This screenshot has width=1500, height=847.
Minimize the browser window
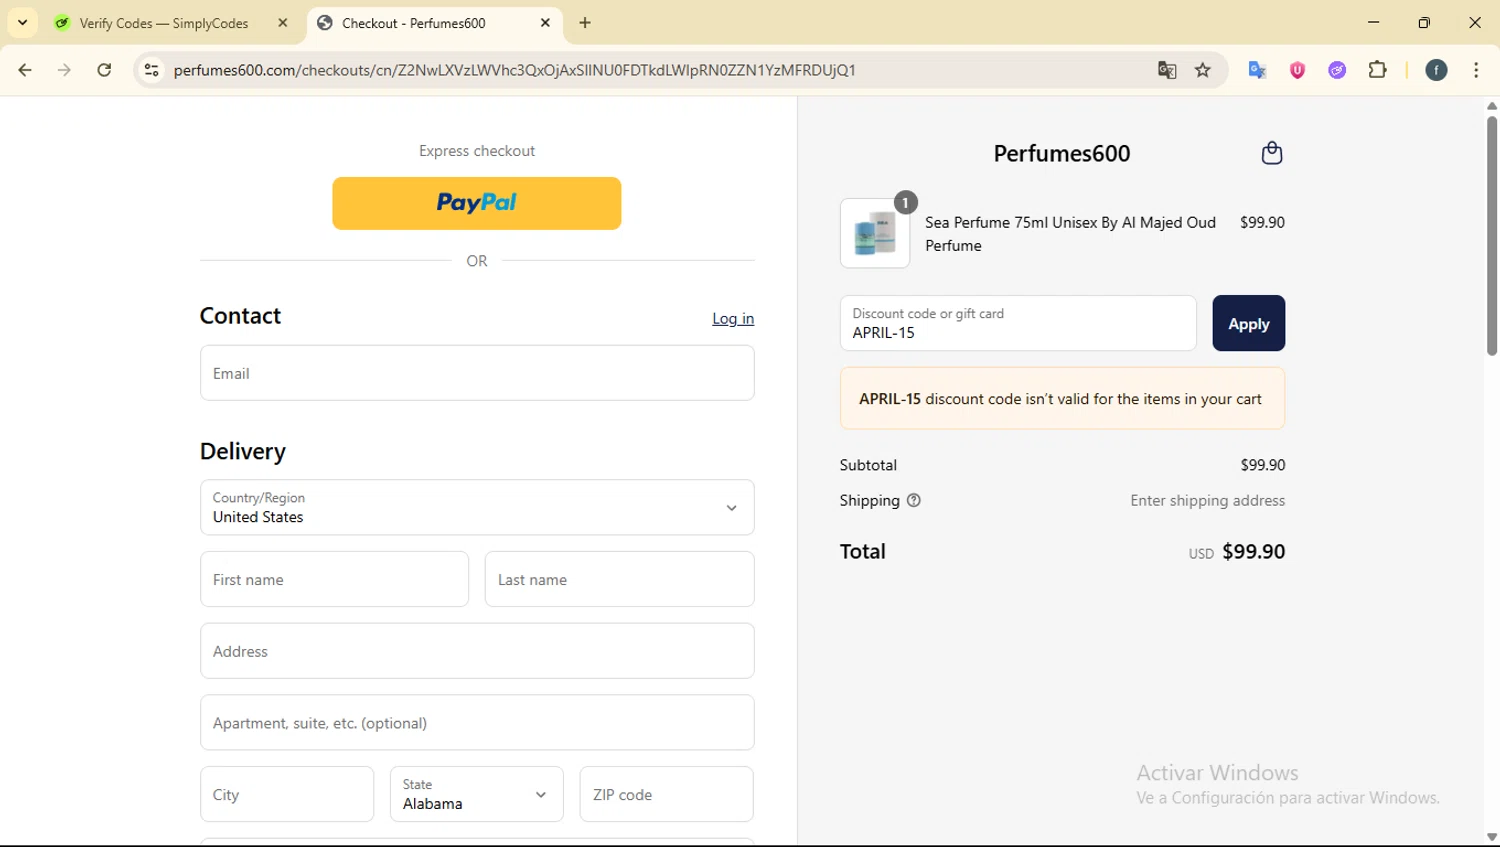point(1373,22)
